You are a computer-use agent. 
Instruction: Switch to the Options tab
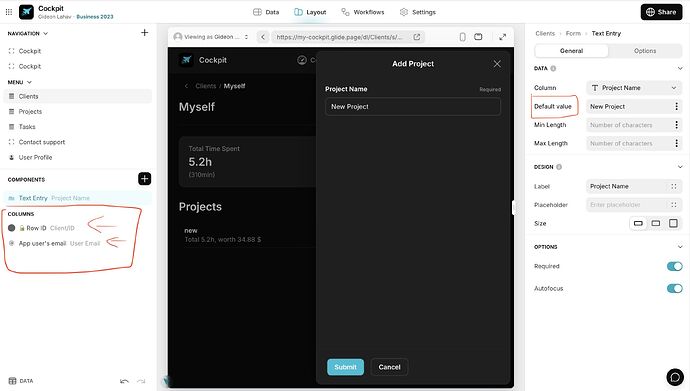pyautogui.click(x=645, y=51)
